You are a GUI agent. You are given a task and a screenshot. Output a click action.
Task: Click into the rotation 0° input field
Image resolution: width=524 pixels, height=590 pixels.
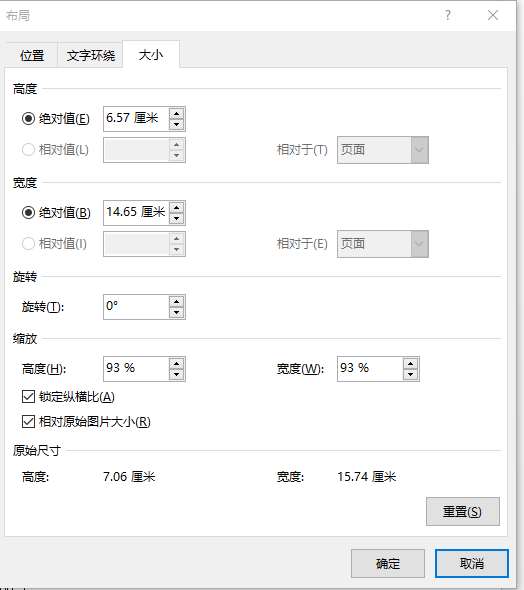pos(136,307)
